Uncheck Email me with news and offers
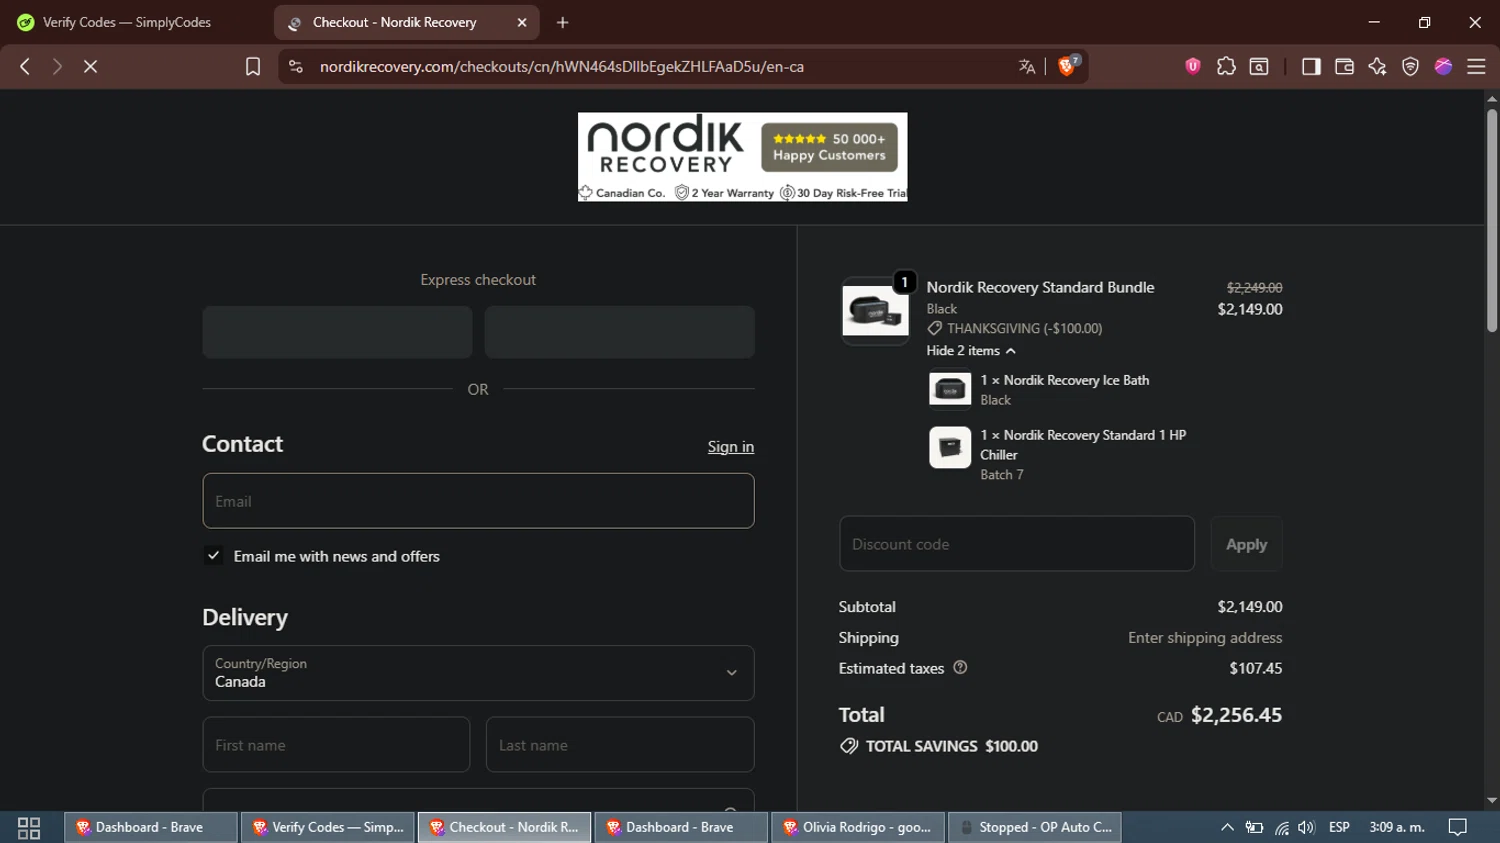Image resolution: width=1500 pixels, height=843 pixels. click(x=213, y=555)
